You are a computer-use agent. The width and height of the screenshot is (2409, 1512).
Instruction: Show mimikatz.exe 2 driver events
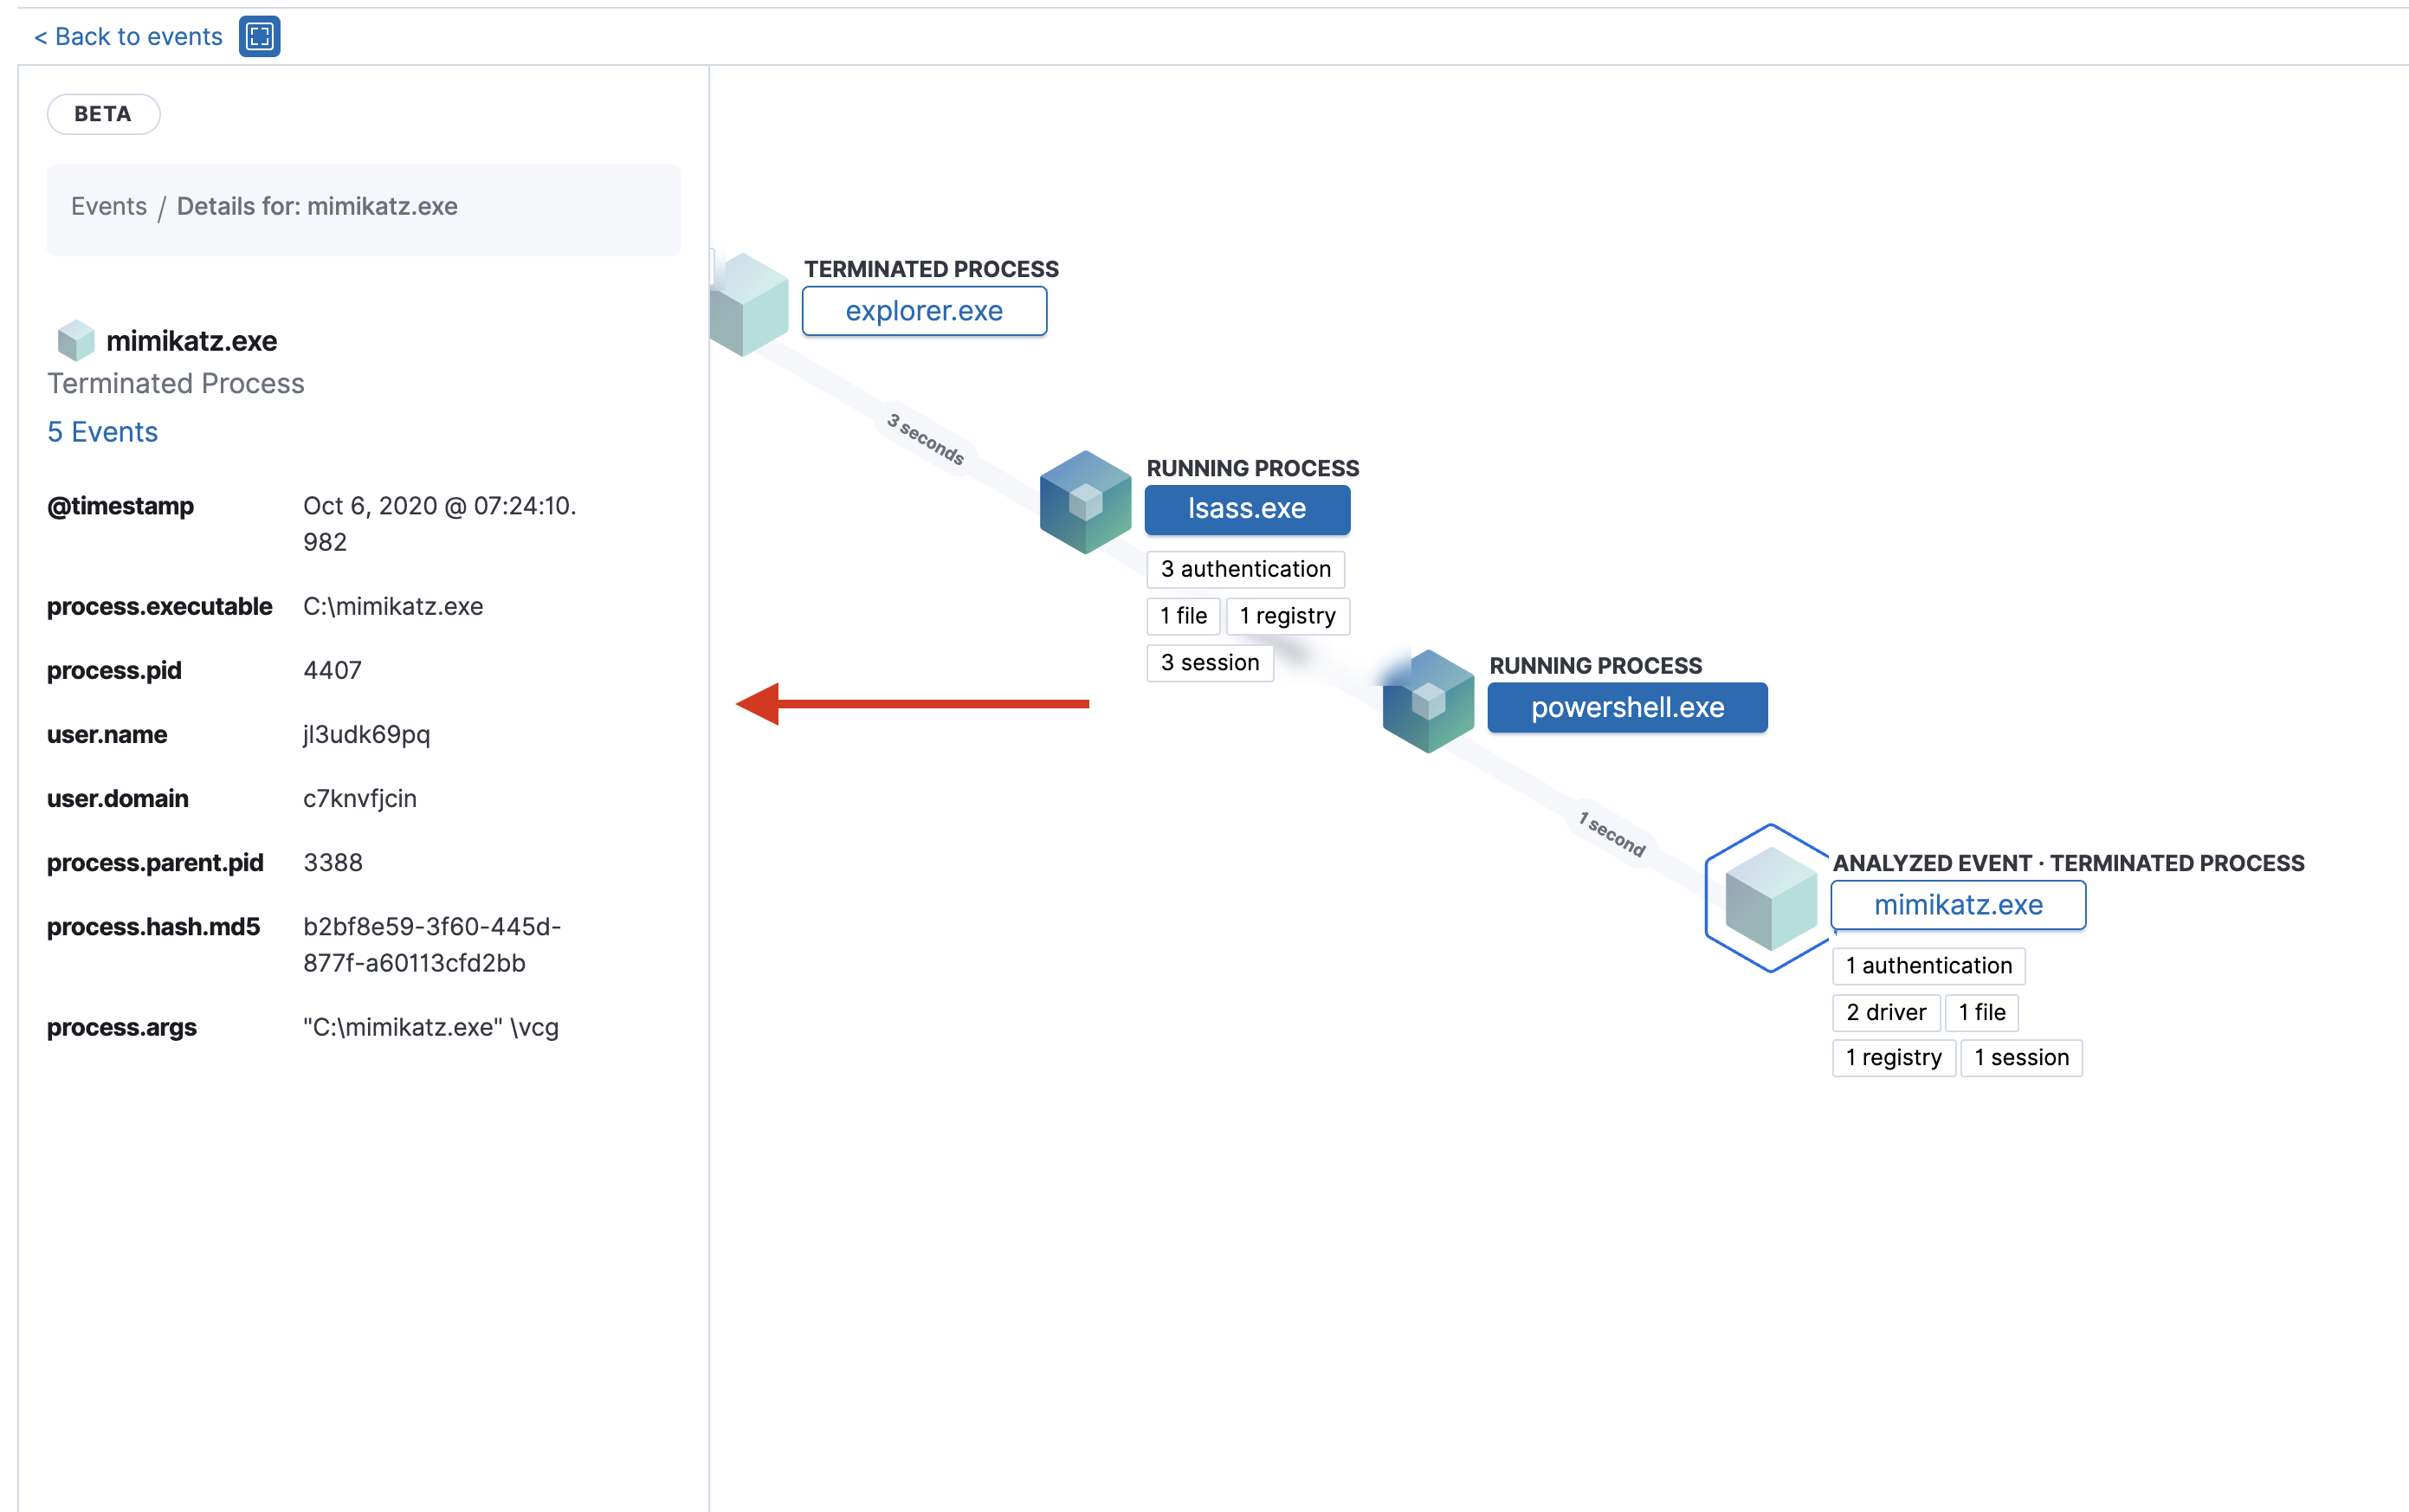click(x=1885, y=1012)
